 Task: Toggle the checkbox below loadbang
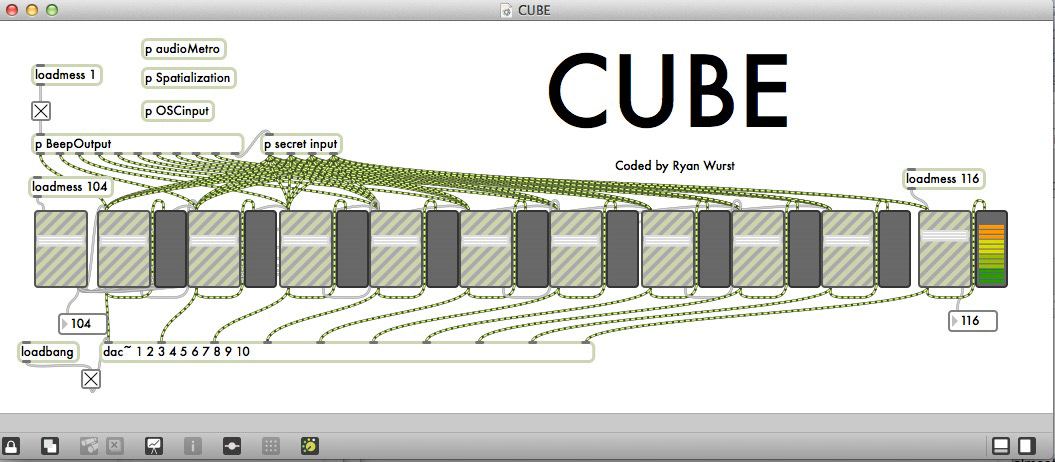[91, 379]
